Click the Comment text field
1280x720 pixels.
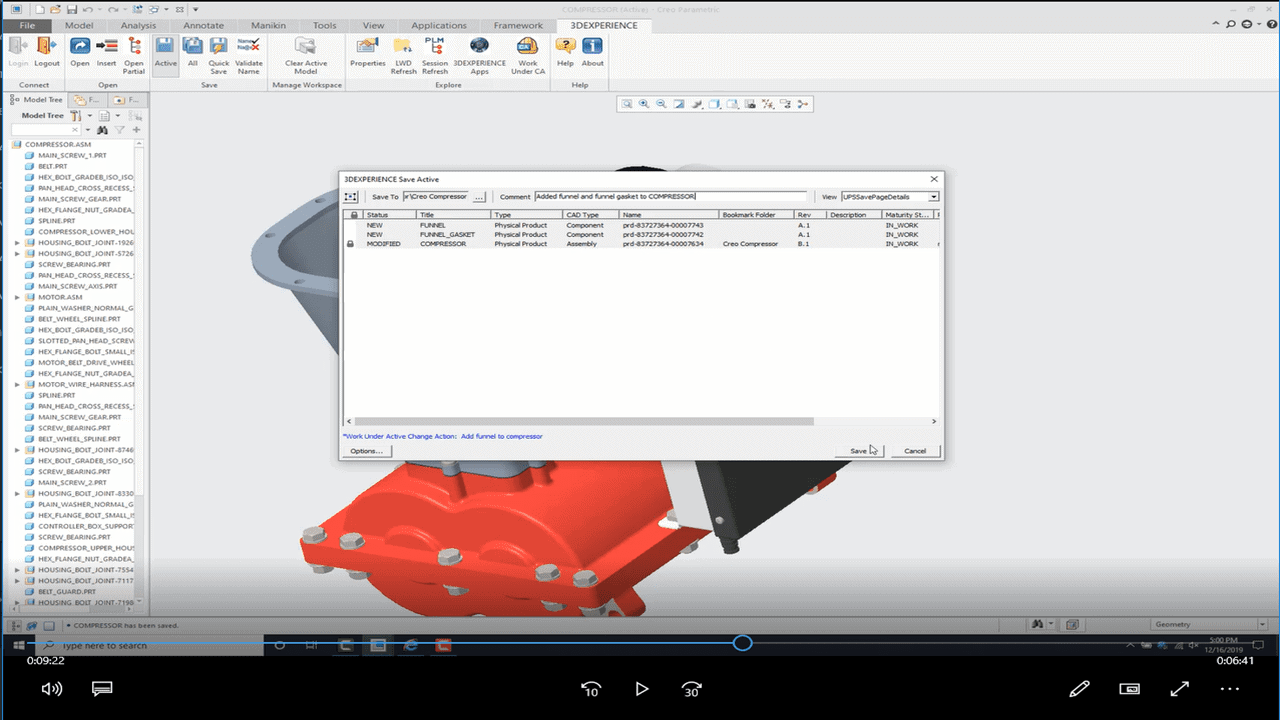pos(670,197)
